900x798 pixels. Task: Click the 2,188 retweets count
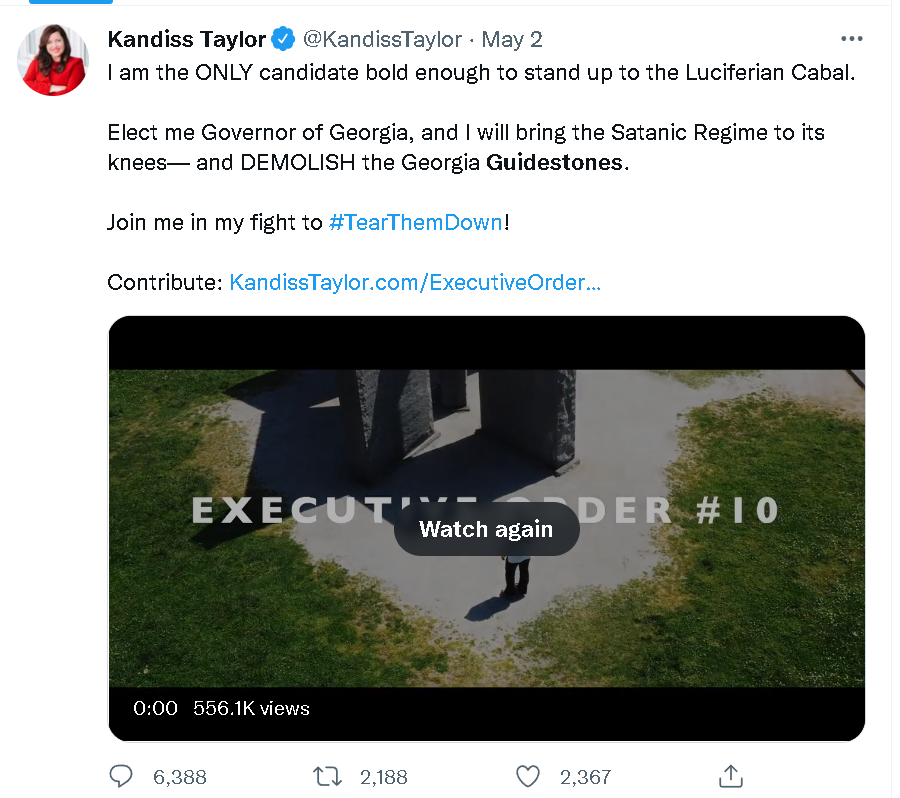tap(381, 777)
